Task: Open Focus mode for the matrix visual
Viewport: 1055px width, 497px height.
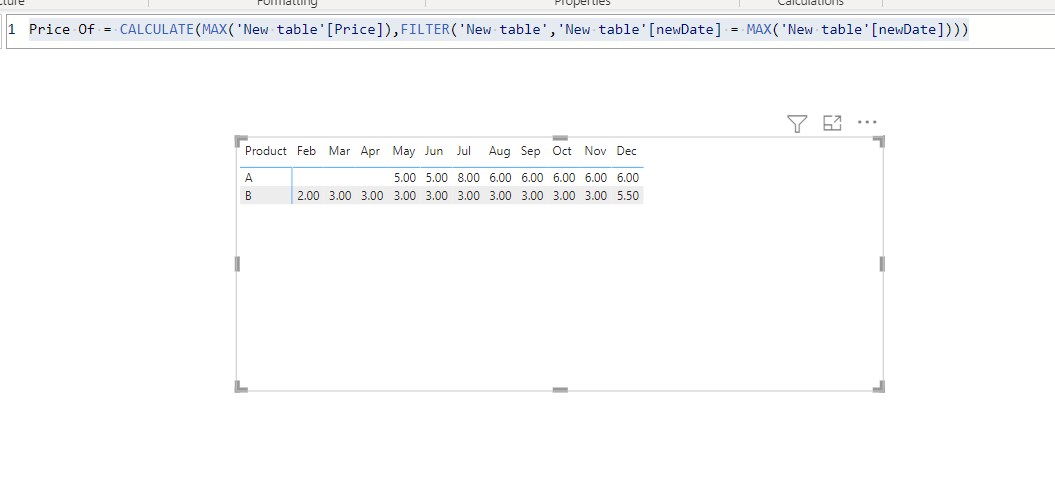Action: pyautogui.click(x=832, y=123)
